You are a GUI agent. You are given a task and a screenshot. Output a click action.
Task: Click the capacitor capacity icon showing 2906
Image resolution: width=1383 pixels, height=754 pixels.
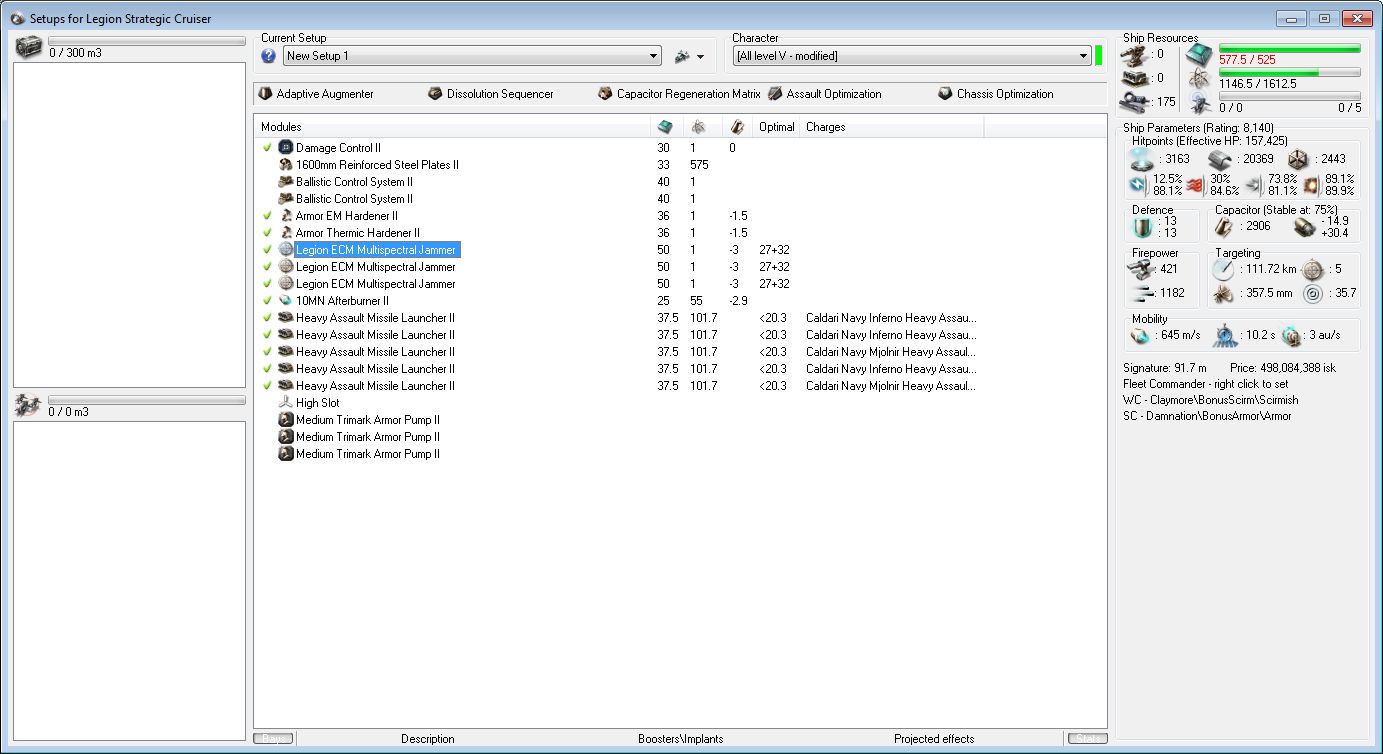point(1225,228)
